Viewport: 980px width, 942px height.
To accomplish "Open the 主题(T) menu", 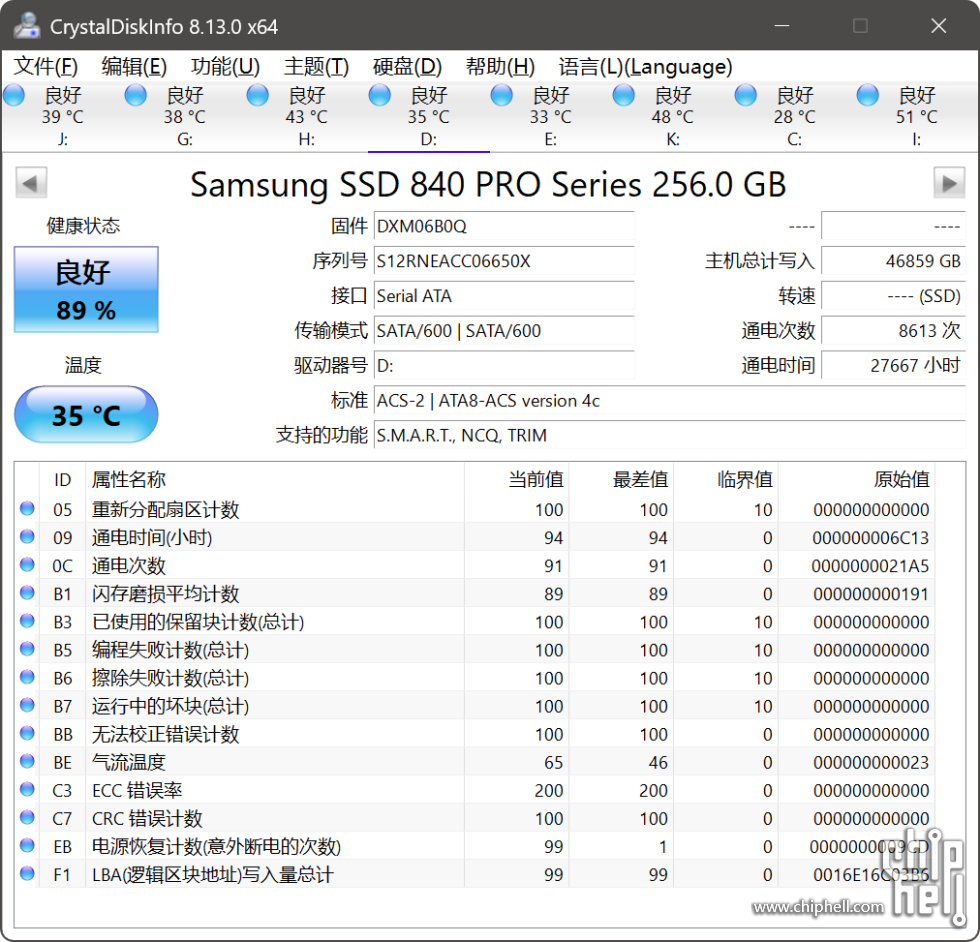I will pos(316,66).
